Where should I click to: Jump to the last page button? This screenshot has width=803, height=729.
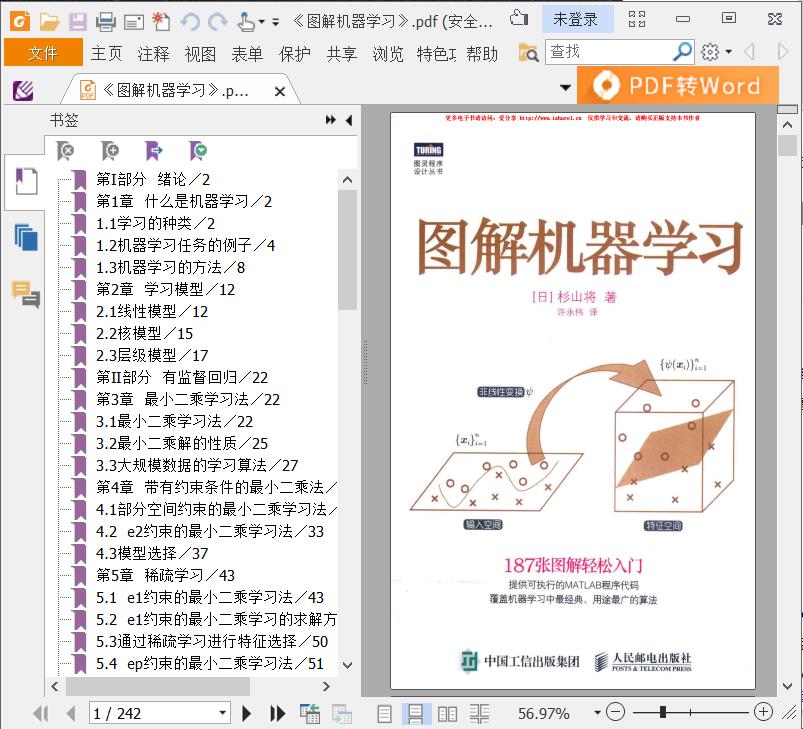coord(277,713)
